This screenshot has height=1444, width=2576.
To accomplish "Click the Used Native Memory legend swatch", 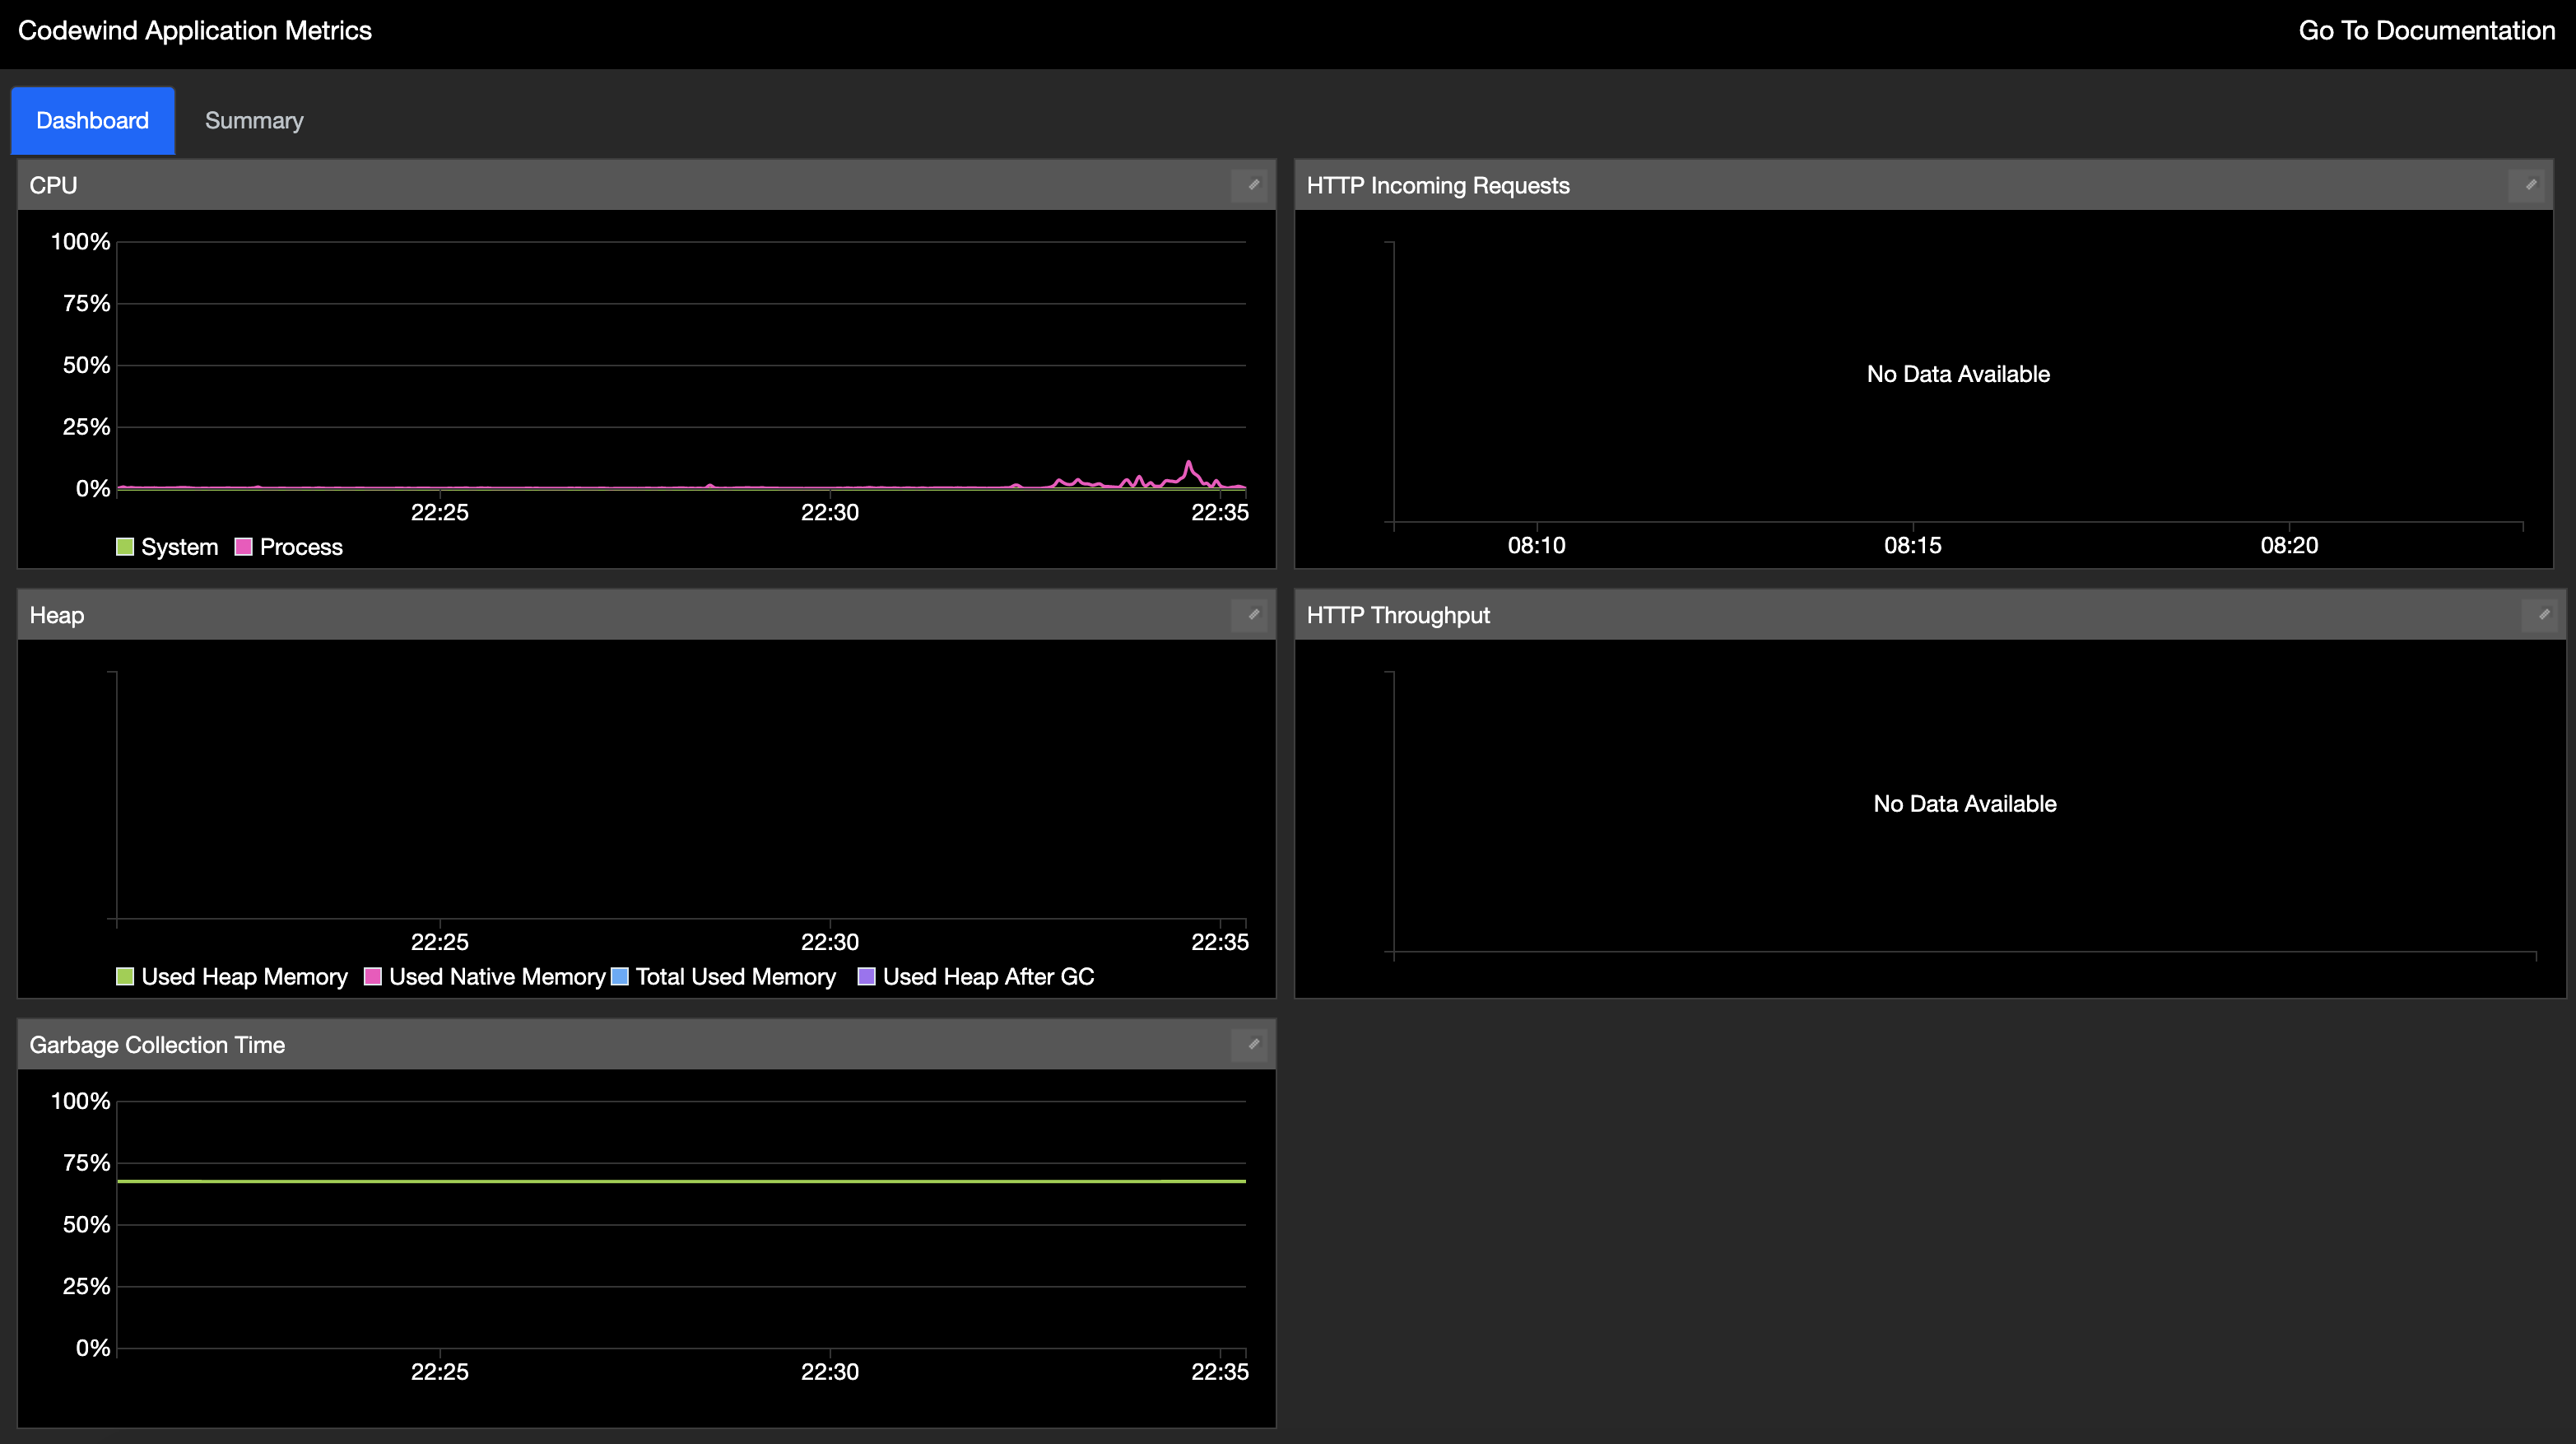I will point(373,977).
